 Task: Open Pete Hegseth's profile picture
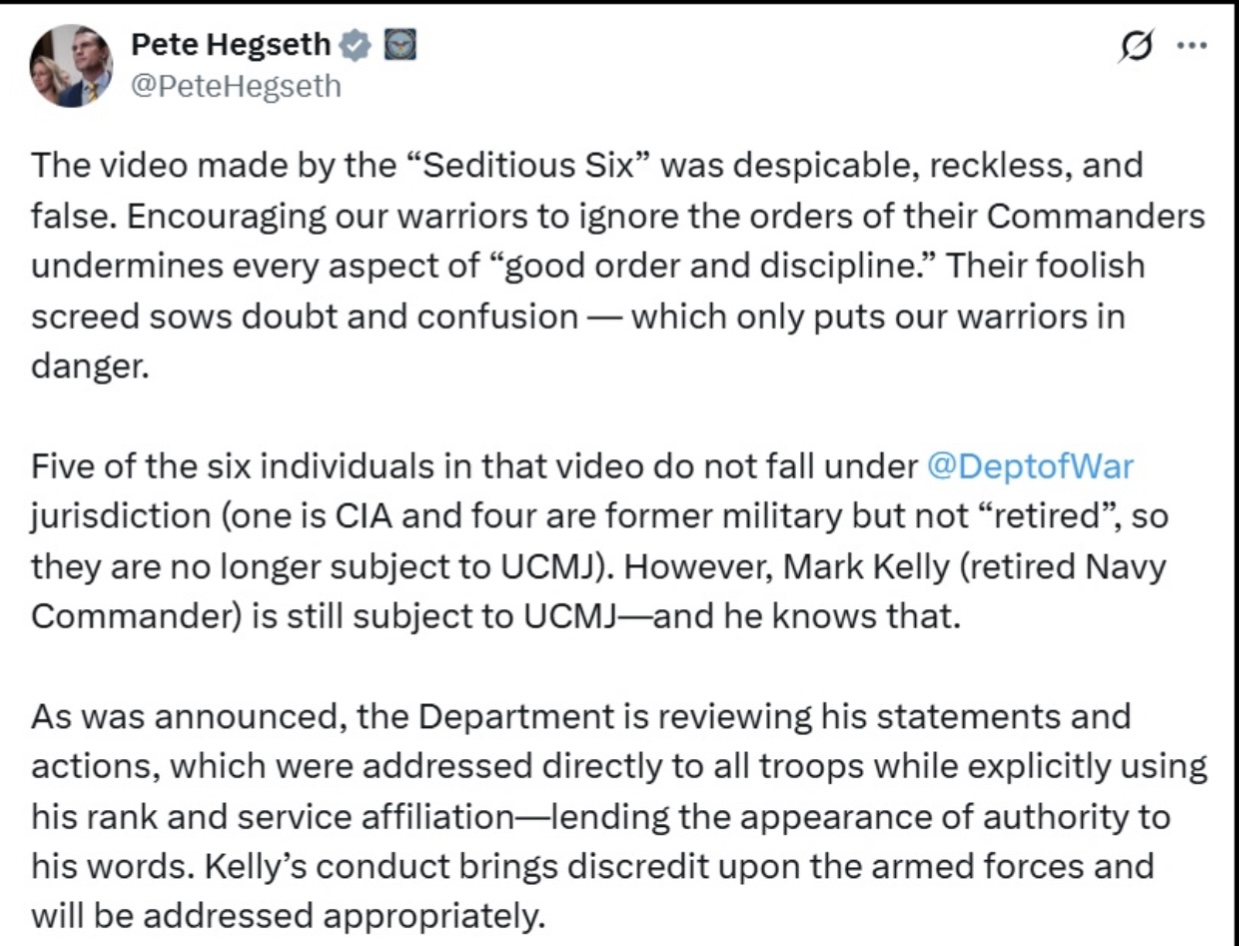(x=71, y=66)
